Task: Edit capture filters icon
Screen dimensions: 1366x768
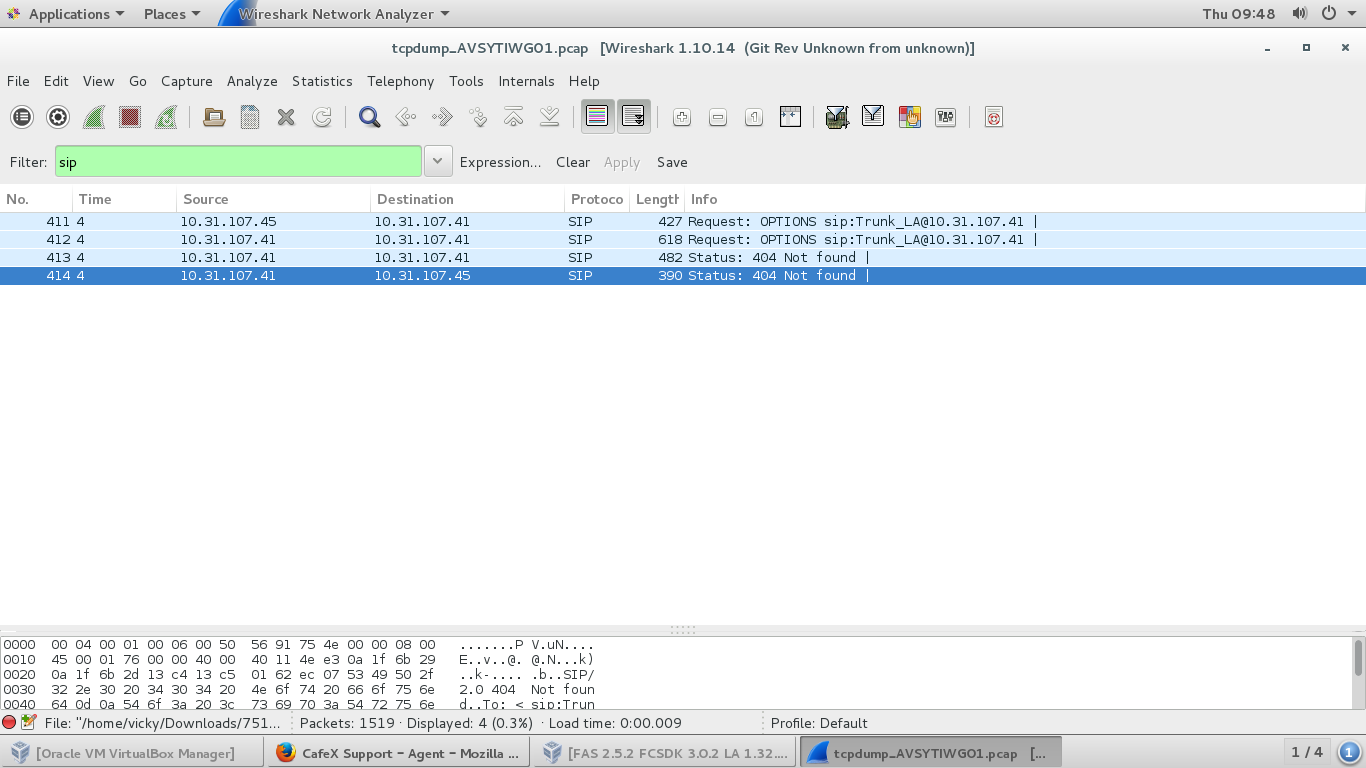Action: [838, 117]
